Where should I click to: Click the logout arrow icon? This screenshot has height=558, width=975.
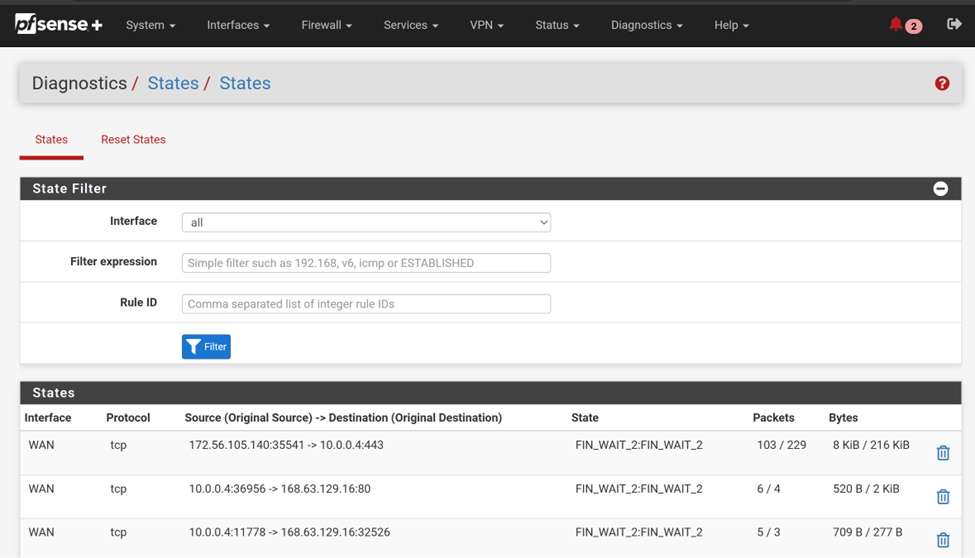[954, 24]
